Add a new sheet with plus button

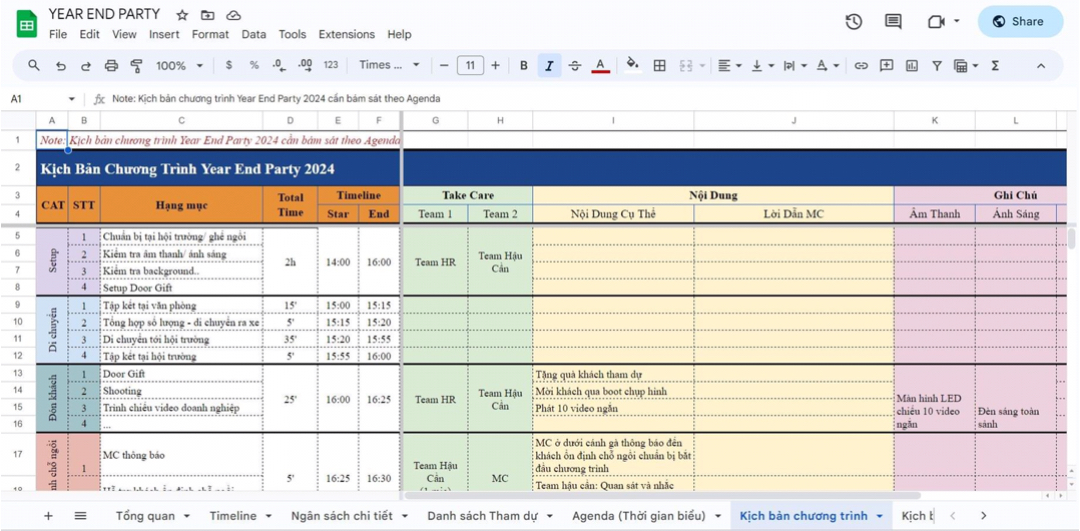48,516
